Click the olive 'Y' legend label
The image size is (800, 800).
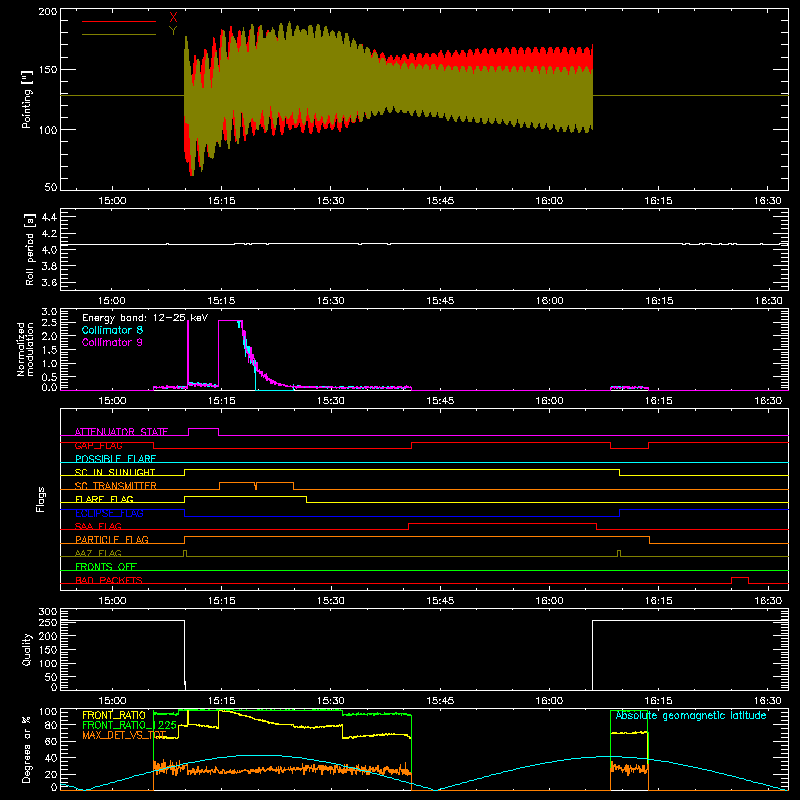click(173, 31)
